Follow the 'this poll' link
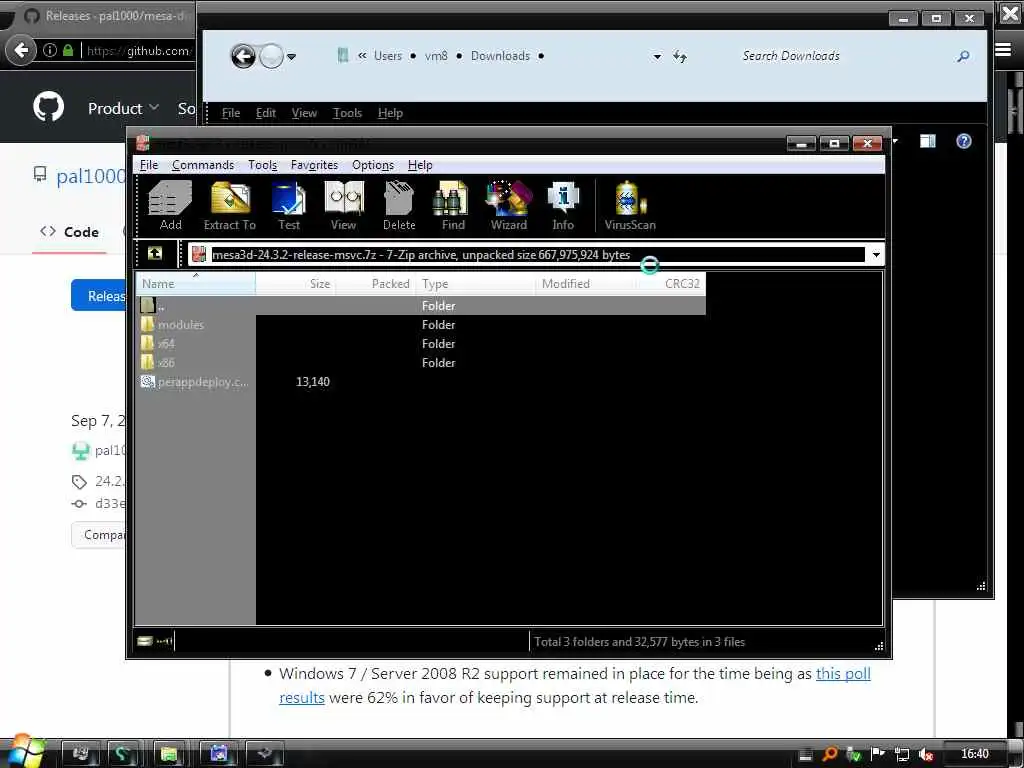Image resolution: width=1024 pixels, height=768 pixels. [843, 673]
